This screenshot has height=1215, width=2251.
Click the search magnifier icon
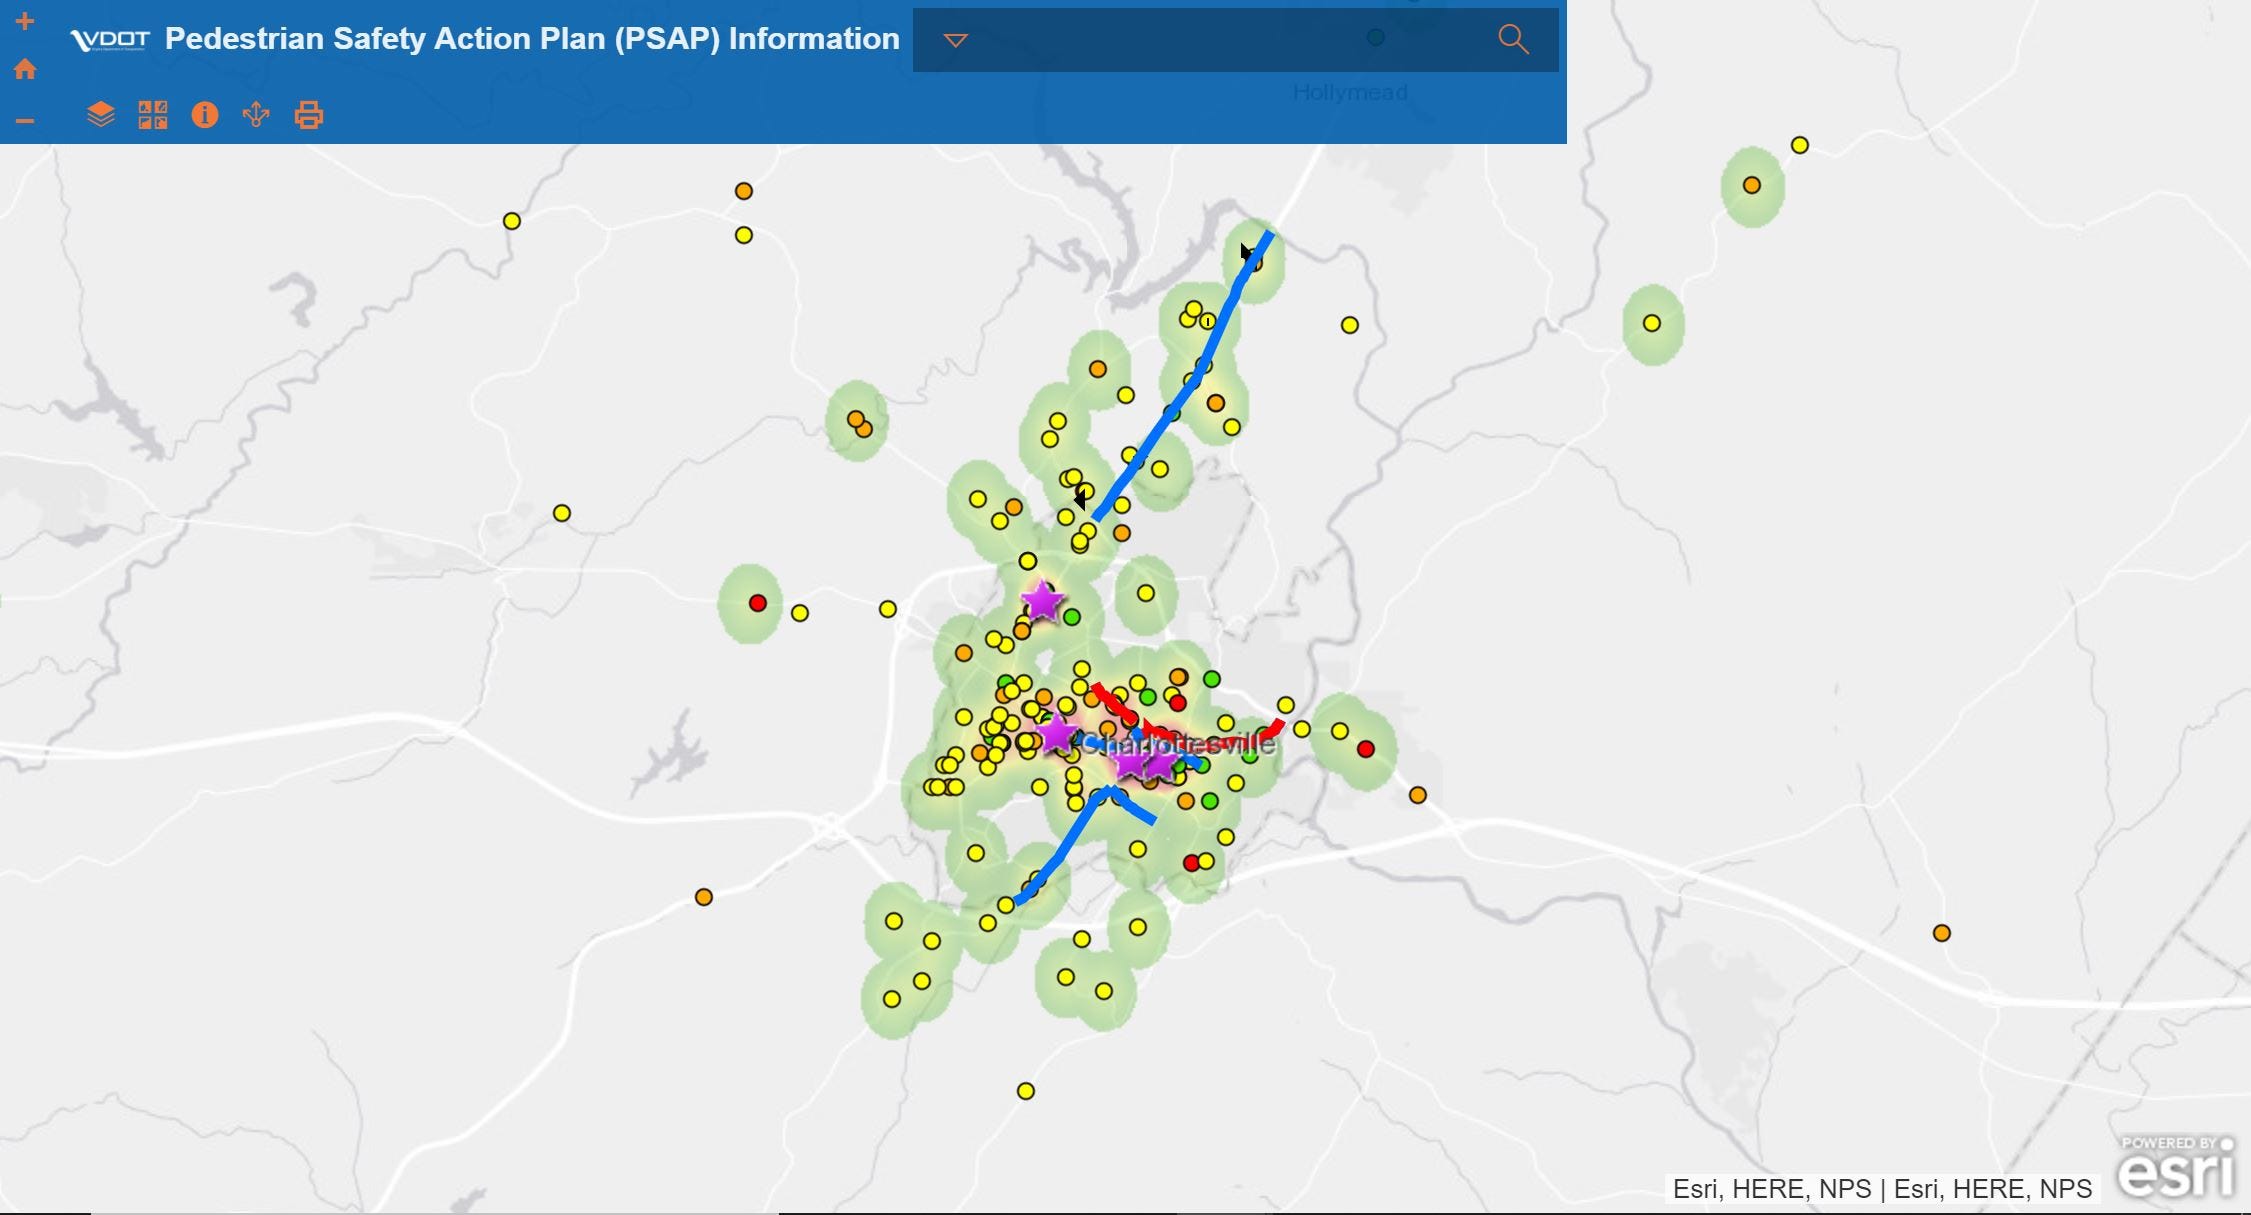[x=1513, y=39]
